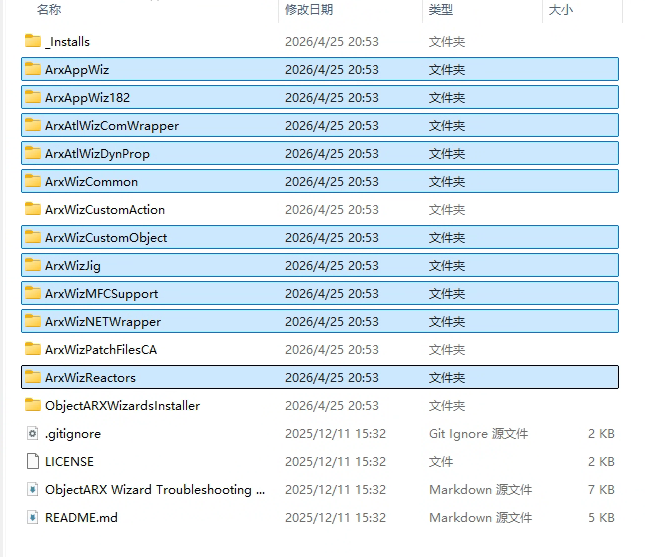The height and width of the screenshot is (557, 645).
Task: Click the ArxWizNETWrapper folder icon
Action: pyautogui.click(x=32, y=321)
